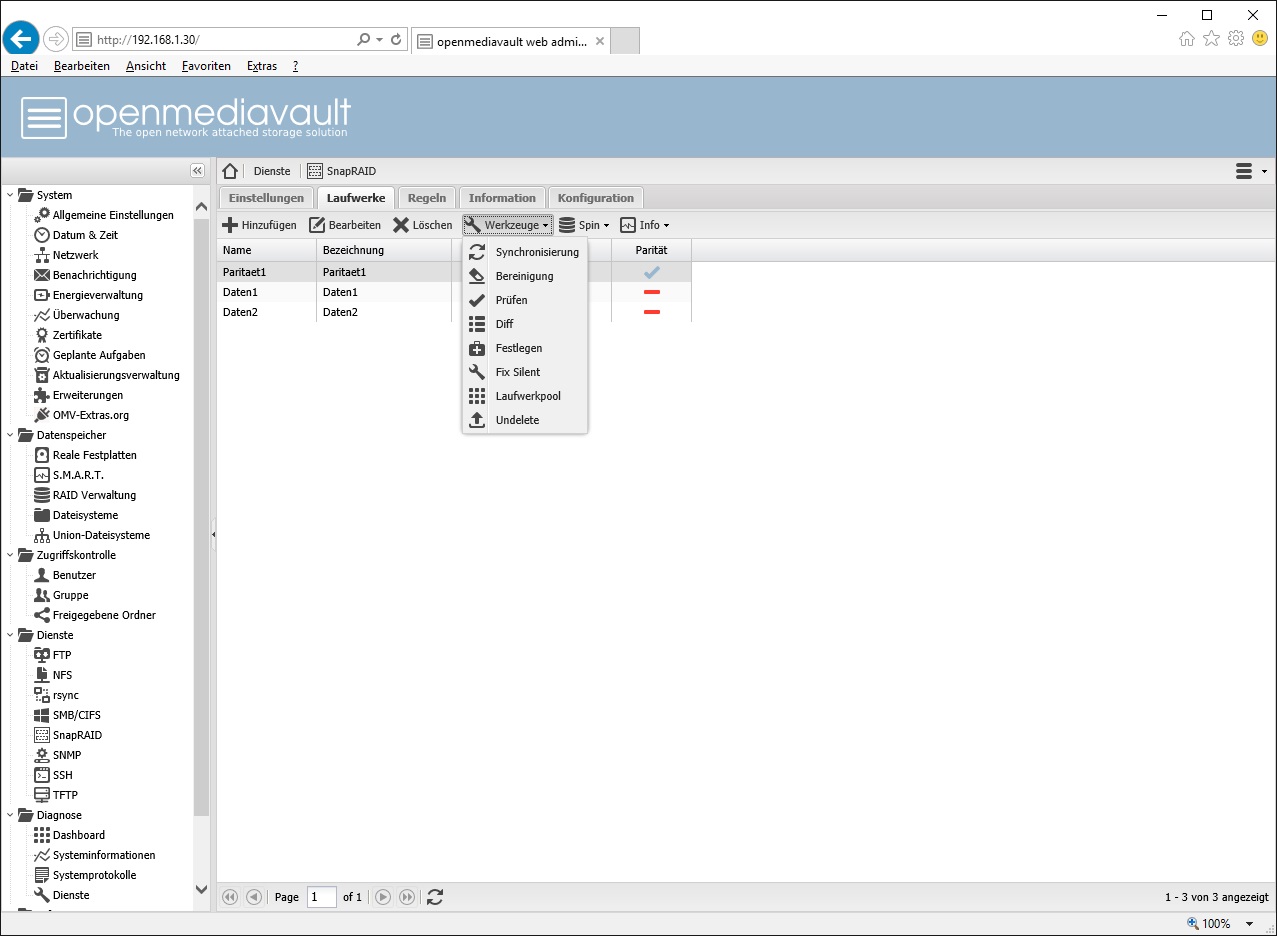
Task: Open the Spin dropdown menu
Action: point(584,225)
